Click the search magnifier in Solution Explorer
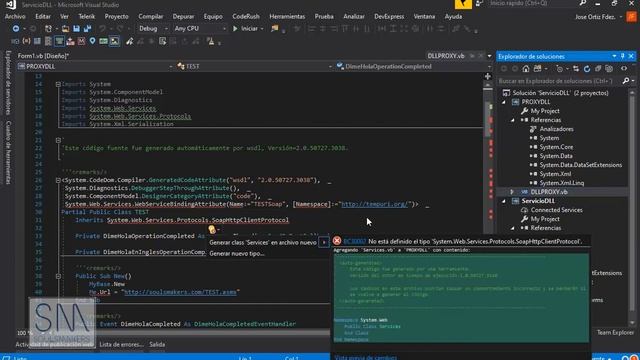The height and width of the screenshot is (360, 640). 626,81
